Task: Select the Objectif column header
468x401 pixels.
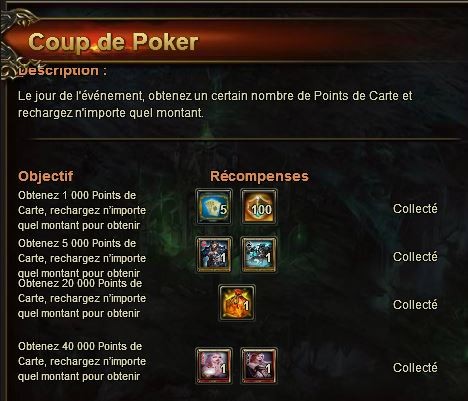Action: (46, 176)
